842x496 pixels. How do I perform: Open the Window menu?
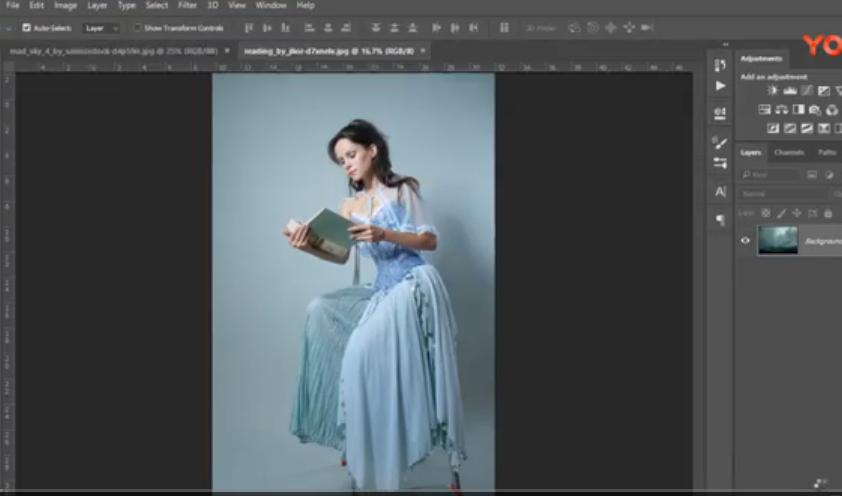coord(271,5)
